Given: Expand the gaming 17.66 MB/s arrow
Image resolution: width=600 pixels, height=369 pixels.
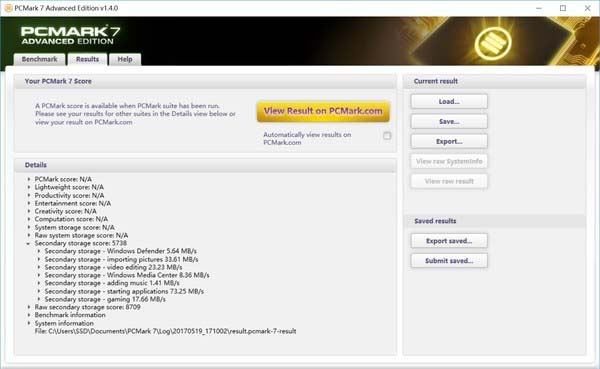Looking at the screenshot, I should pos(39,299).
